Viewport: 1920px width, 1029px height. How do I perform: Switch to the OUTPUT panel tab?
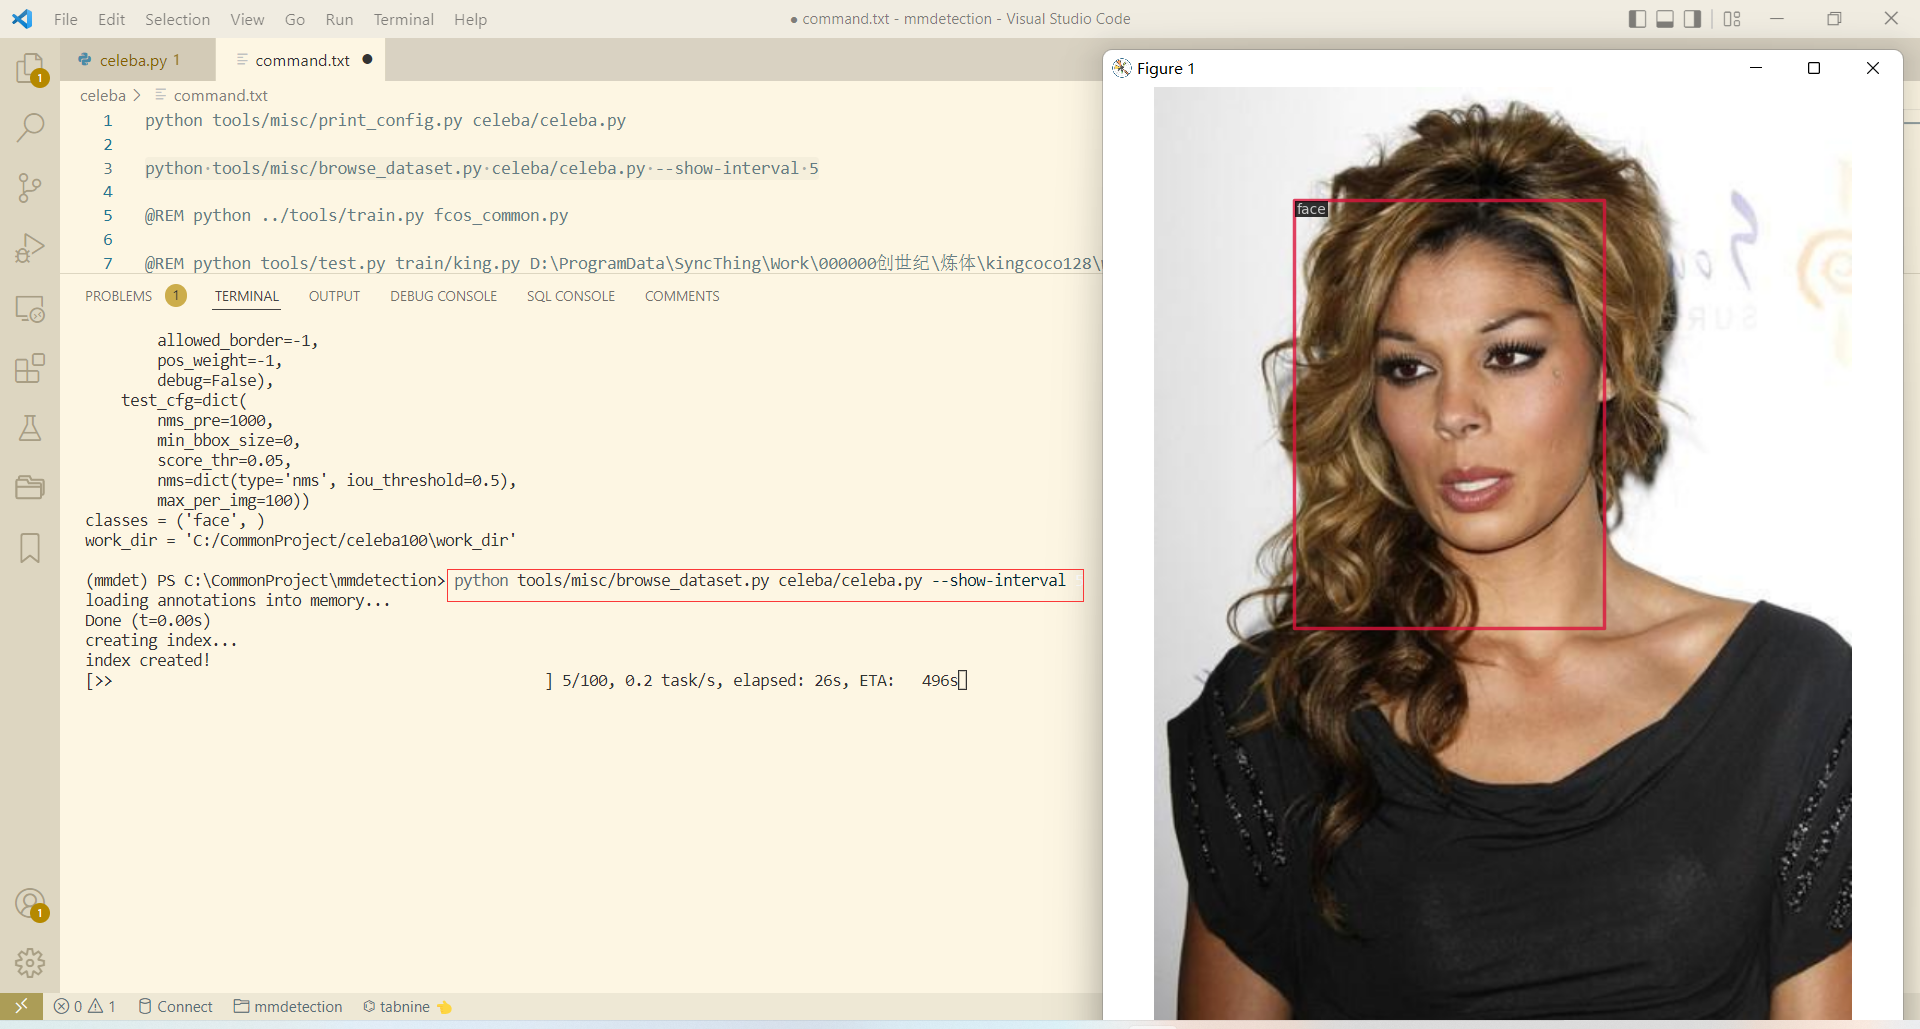click(x=334, y=296)
